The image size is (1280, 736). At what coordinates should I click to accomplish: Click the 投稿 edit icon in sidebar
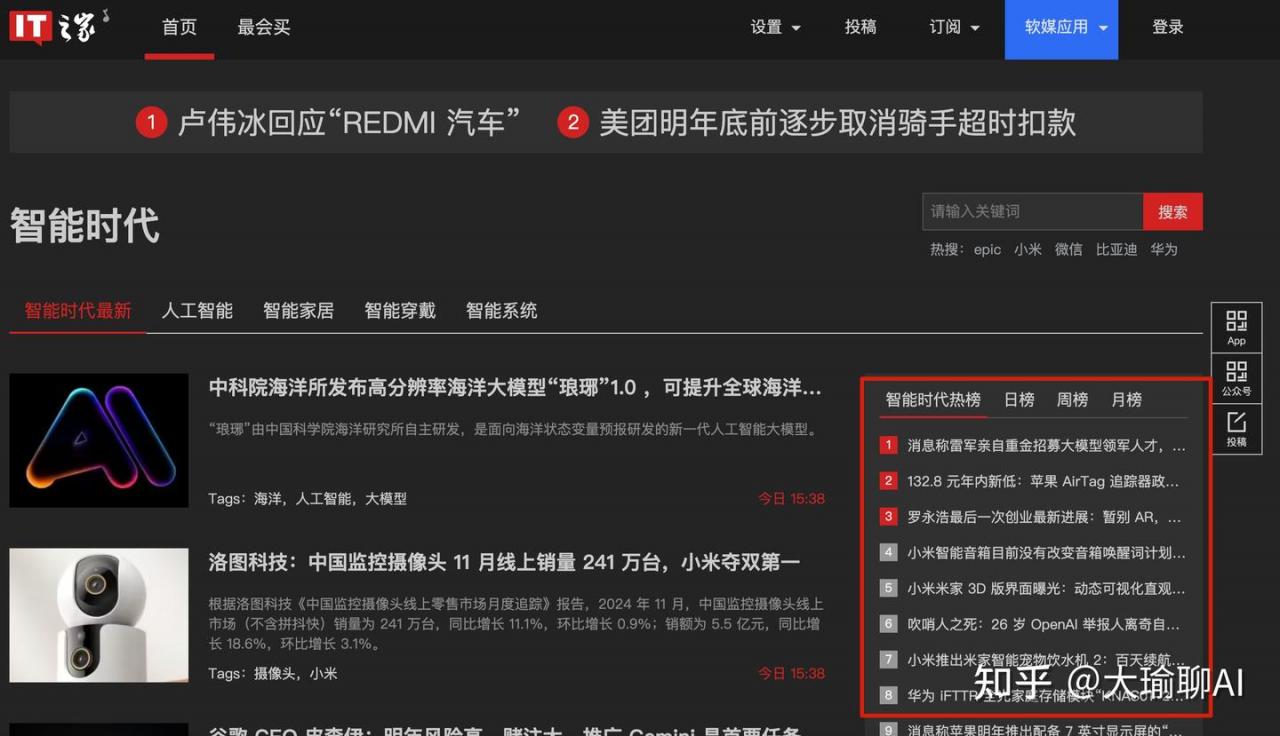1237,429
